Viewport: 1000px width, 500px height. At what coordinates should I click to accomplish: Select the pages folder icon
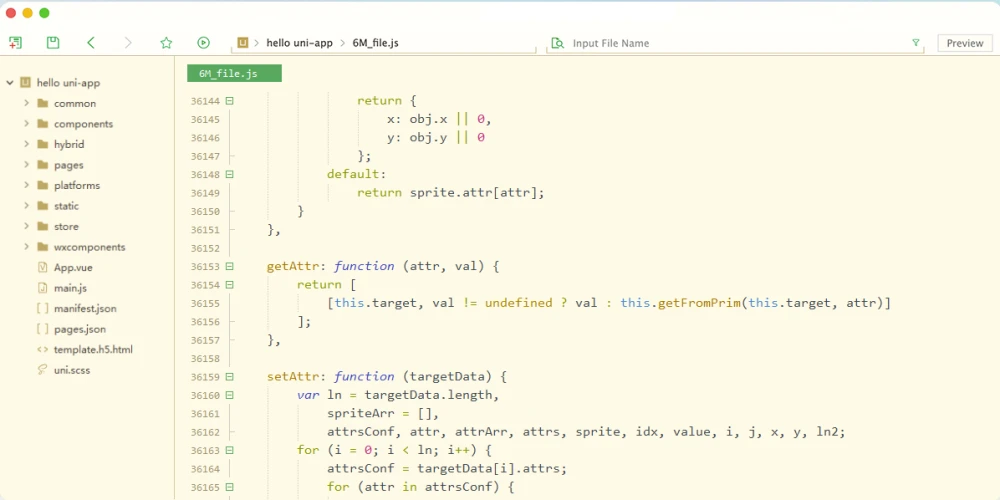pos(43,165)
